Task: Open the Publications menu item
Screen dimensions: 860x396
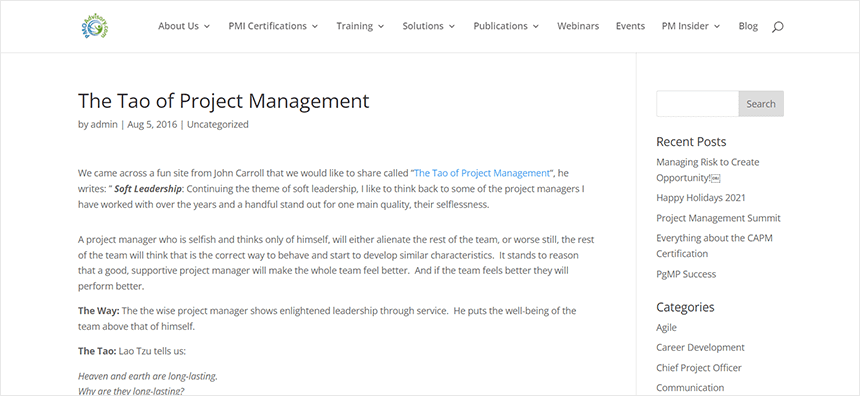Action: 500,26
